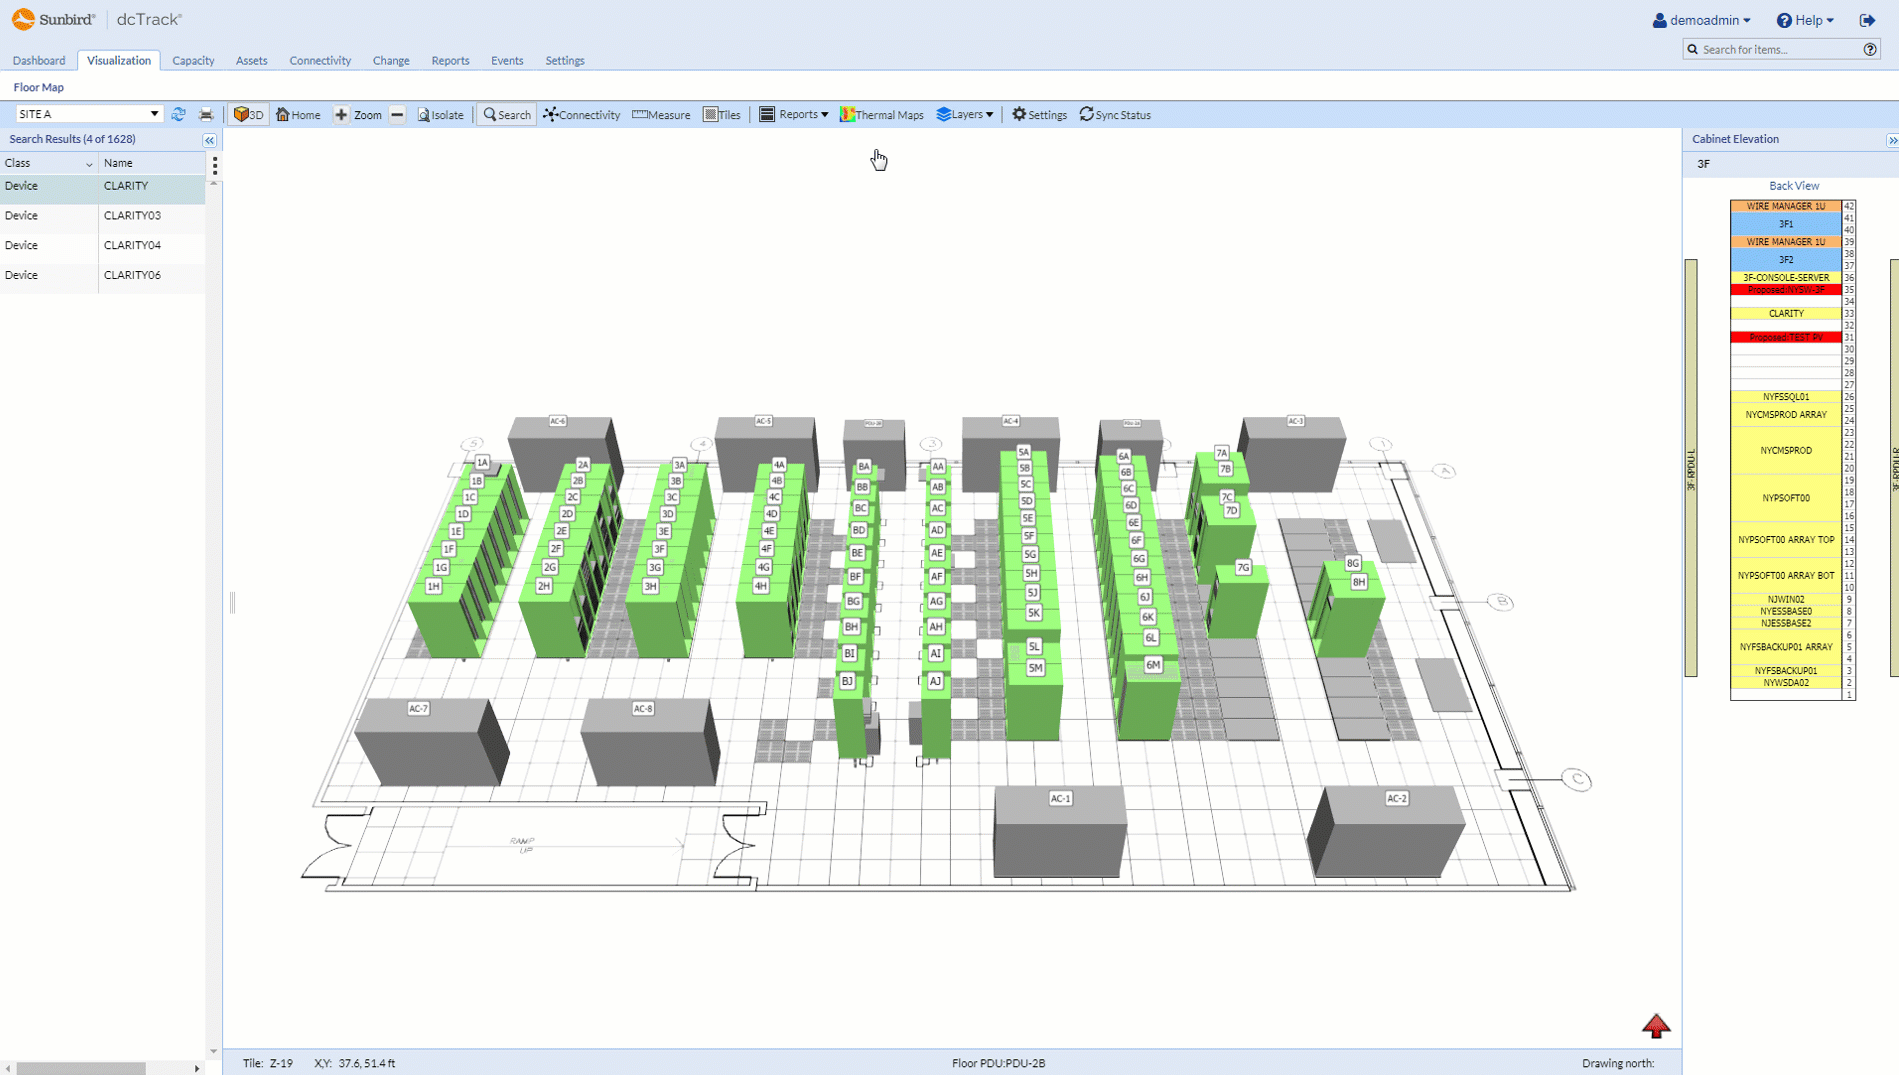Select CLARITY03 in search results

(x=132, y=216)
